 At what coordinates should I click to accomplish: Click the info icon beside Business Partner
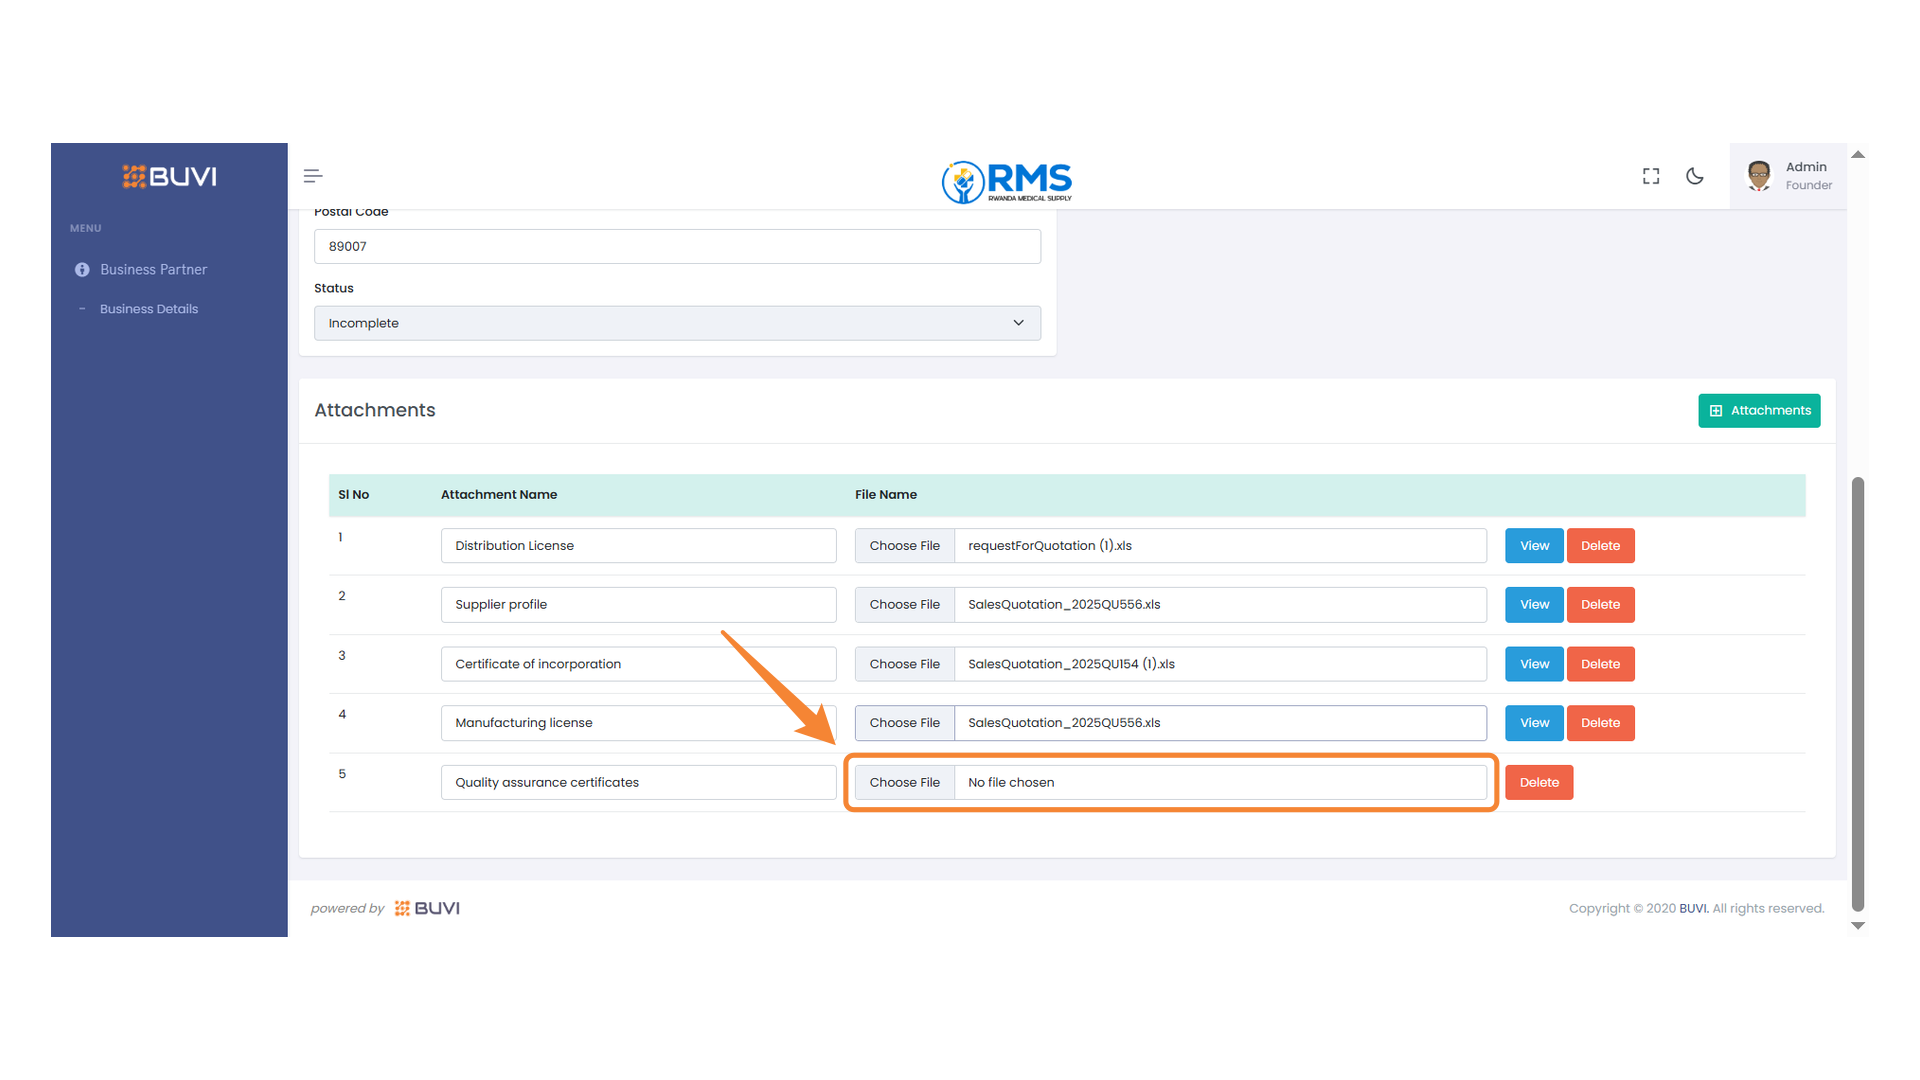coord(82,269)
